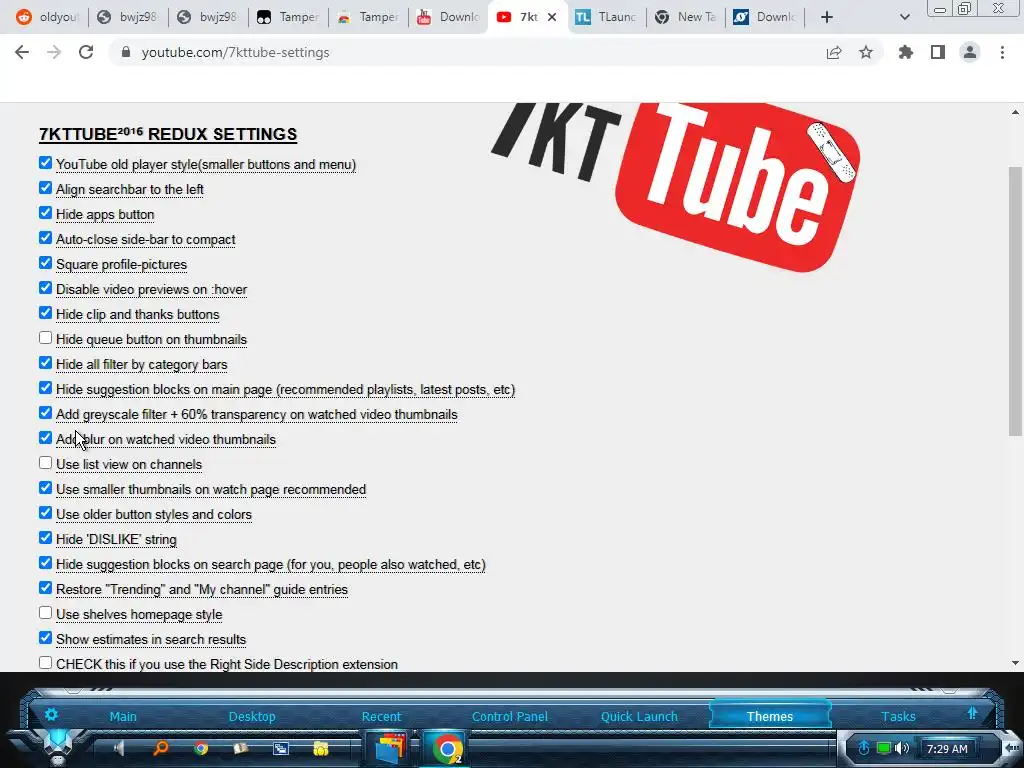The height and width of the screenshot is (768, 1024).
Task: Toggle Hide apps button checkbox
Action: pyautogui.click(x=45, y=213)
